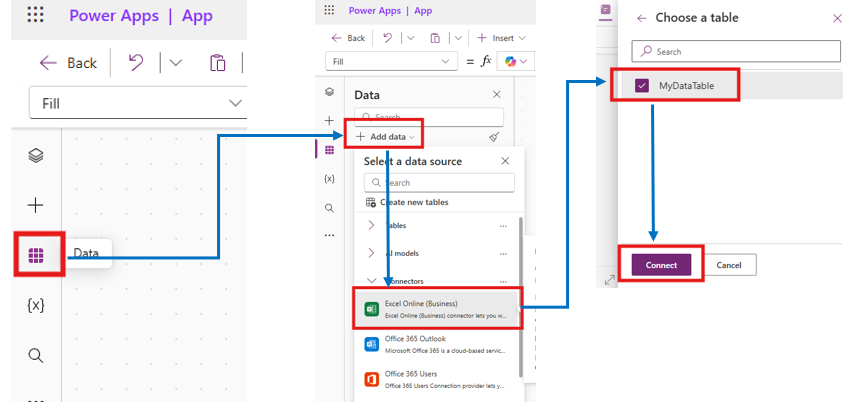Image resolution: width=843 pixels, height=402 pixels.
Task: Open the AI models more options ellipsis
Action: 503,254
